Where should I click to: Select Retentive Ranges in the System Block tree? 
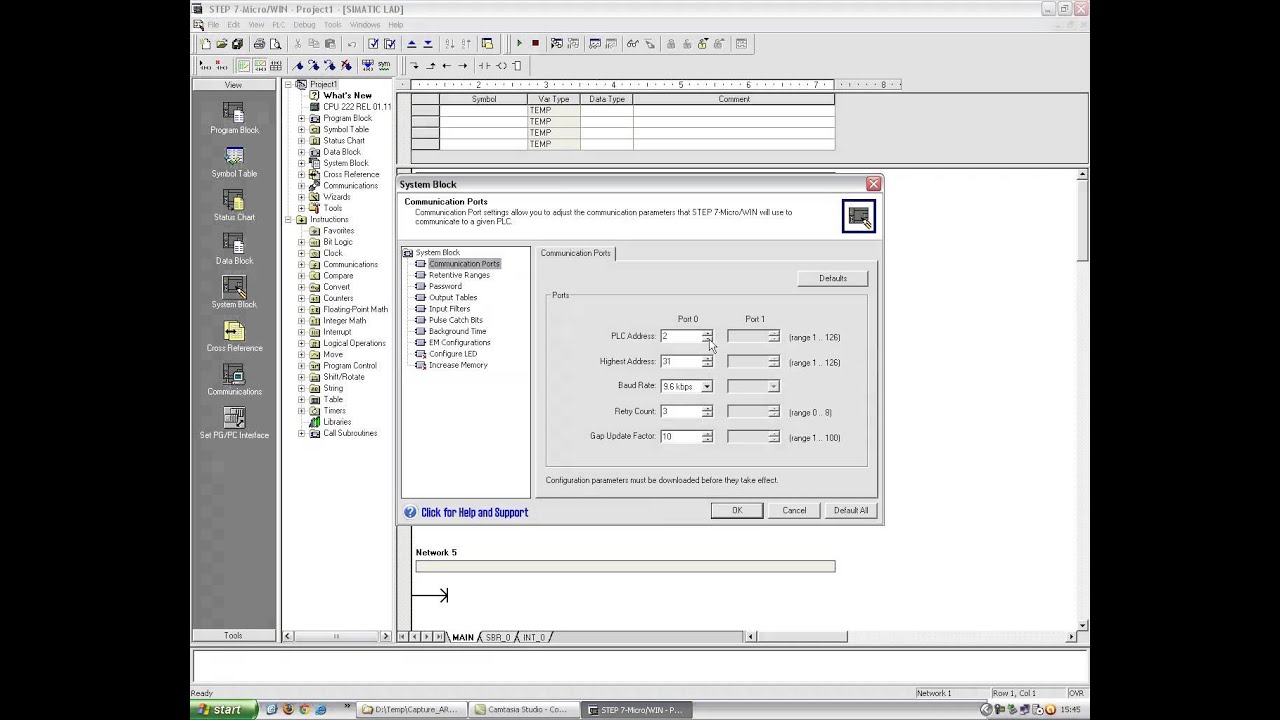[x=459, y=275]
